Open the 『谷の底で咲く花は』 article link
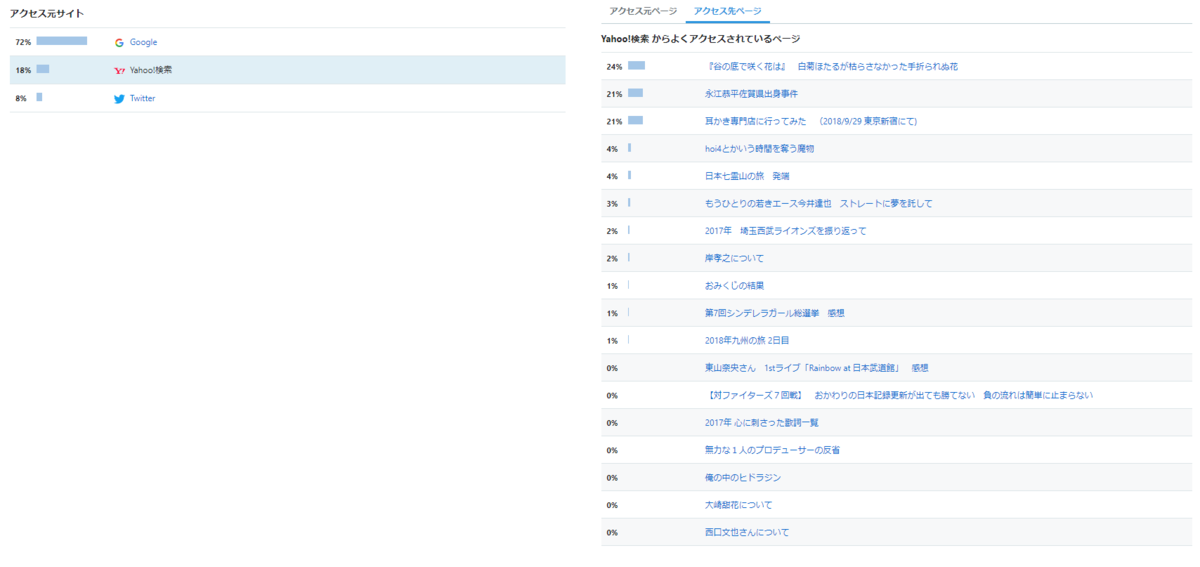This screenshot has width=1200, height=567. click(832, 66)
